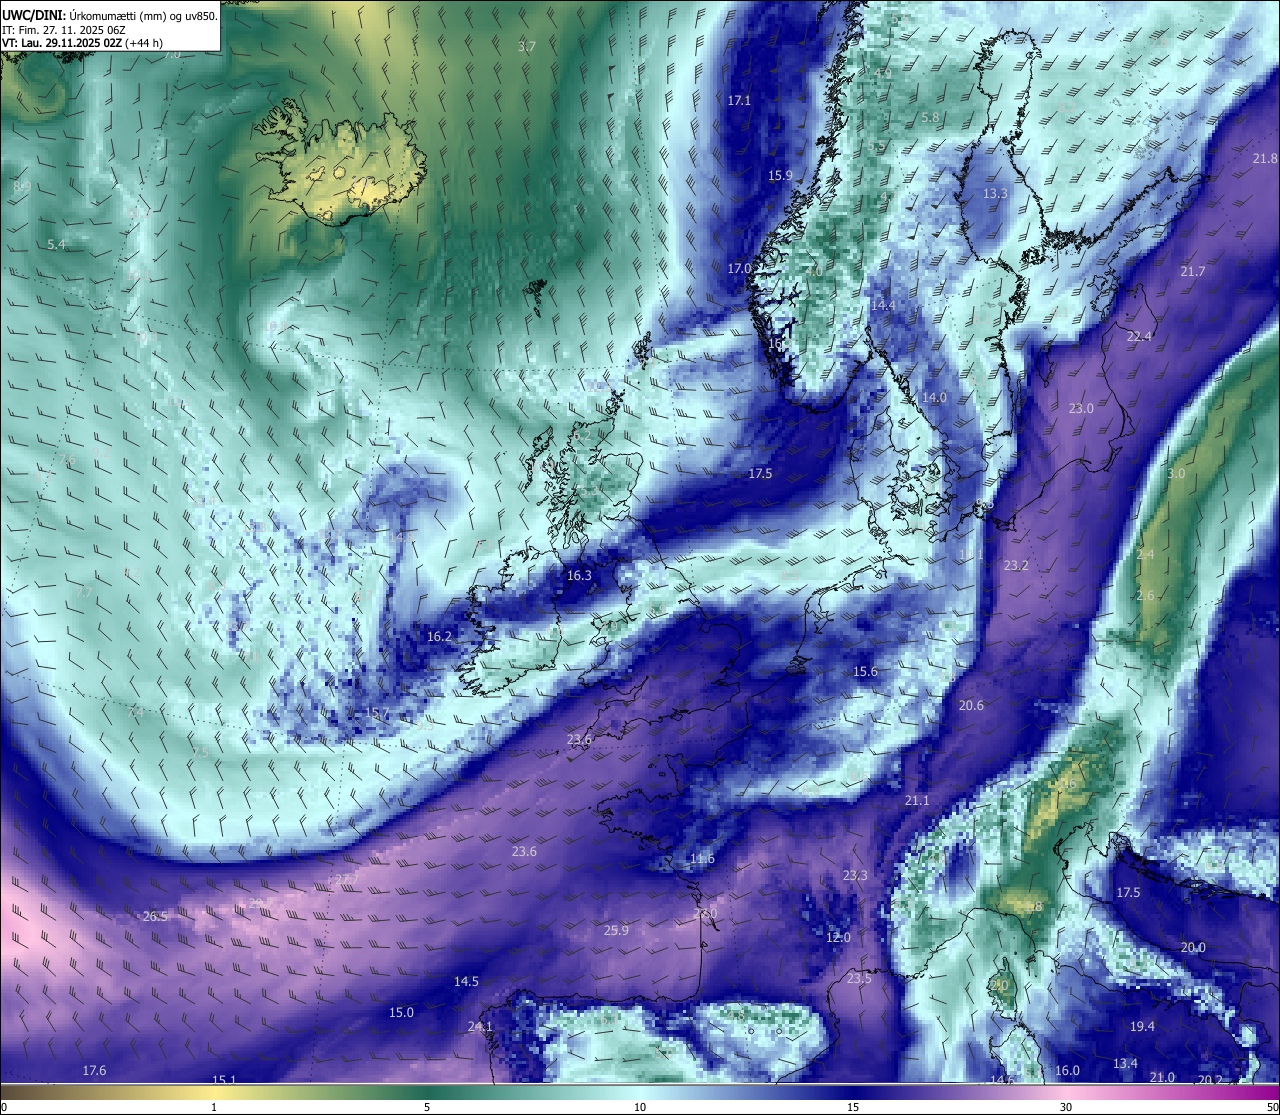This screenshot has height=1115, width=1280.
Task: Click the 50 tick on the colour scale
Action: (1272, 1107)
